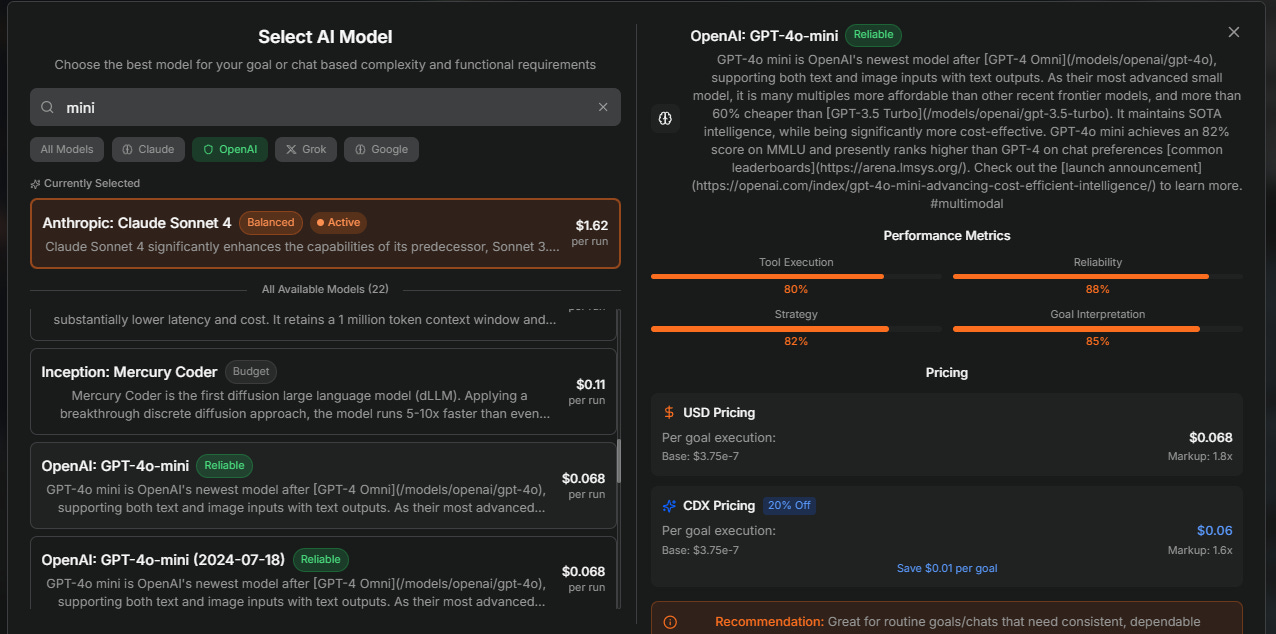Select the Anthropic: Claude Sonnet 4 card
Screen dimensions: 1276x634
(325, 233)
